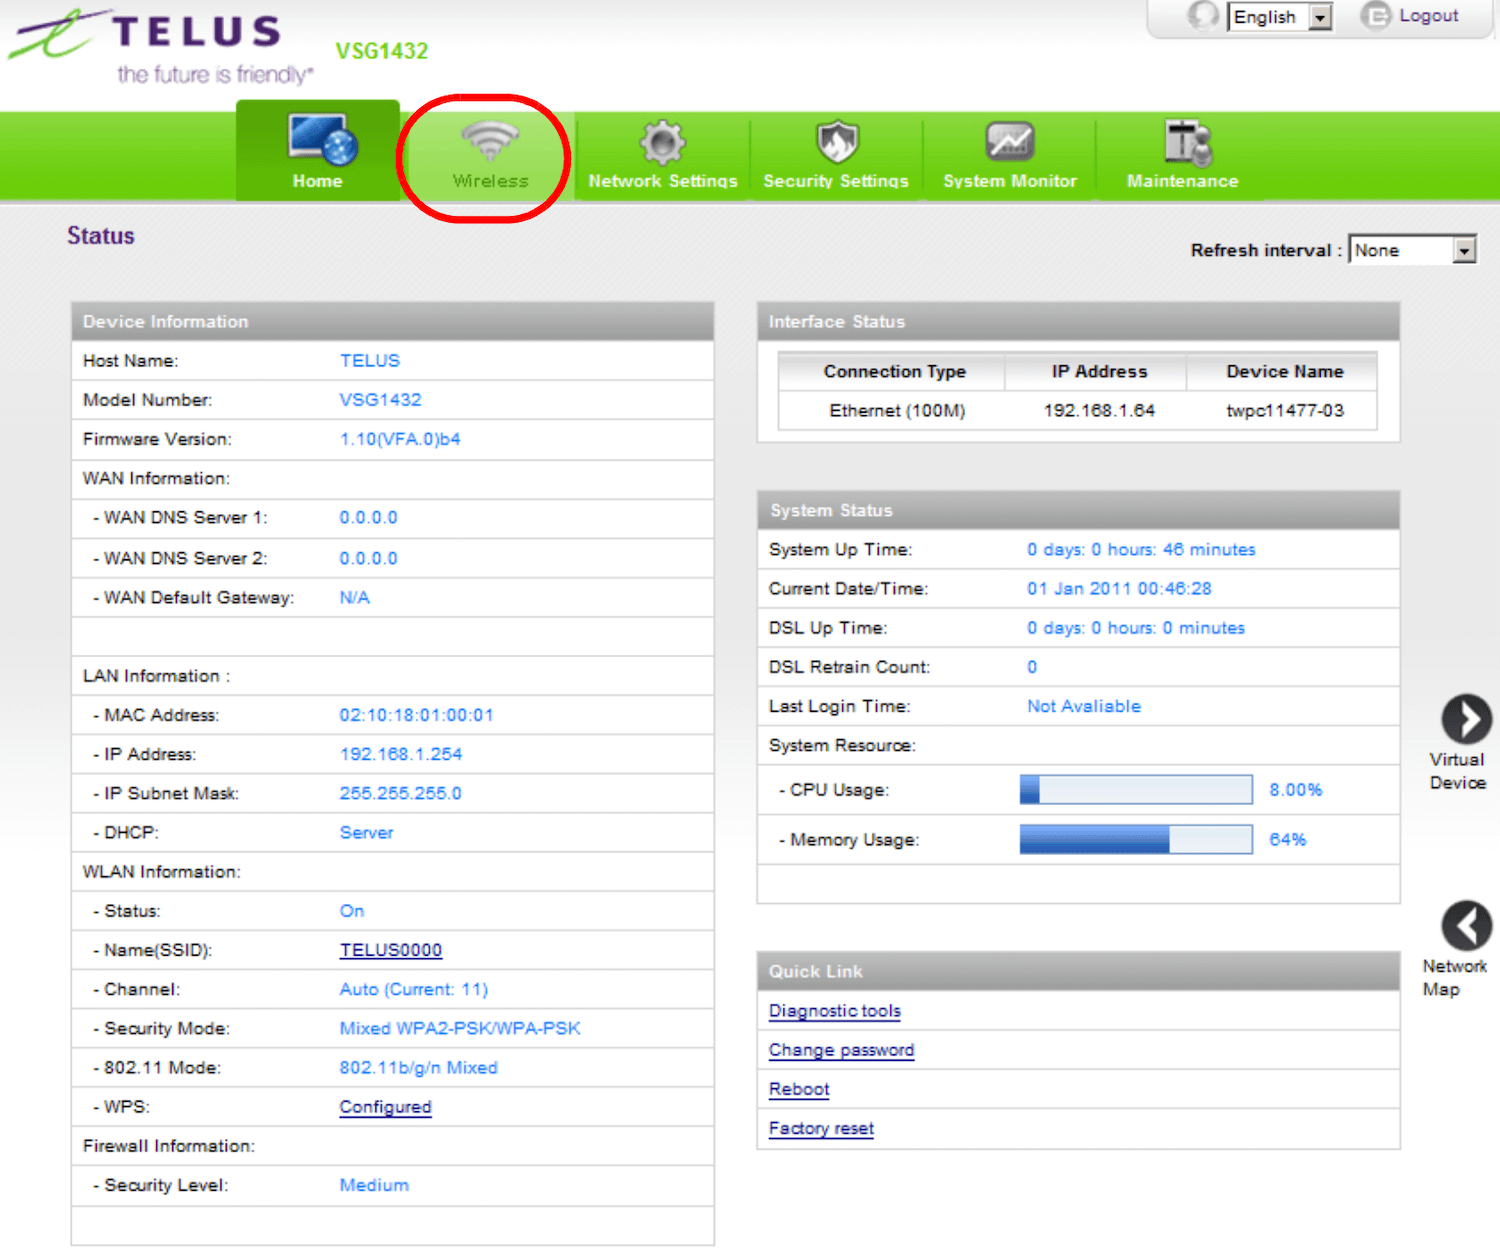This screenshot has width=1500, height=1253.
Task: Select WAN DNS Server 1 address value
Action: [368, 518]
